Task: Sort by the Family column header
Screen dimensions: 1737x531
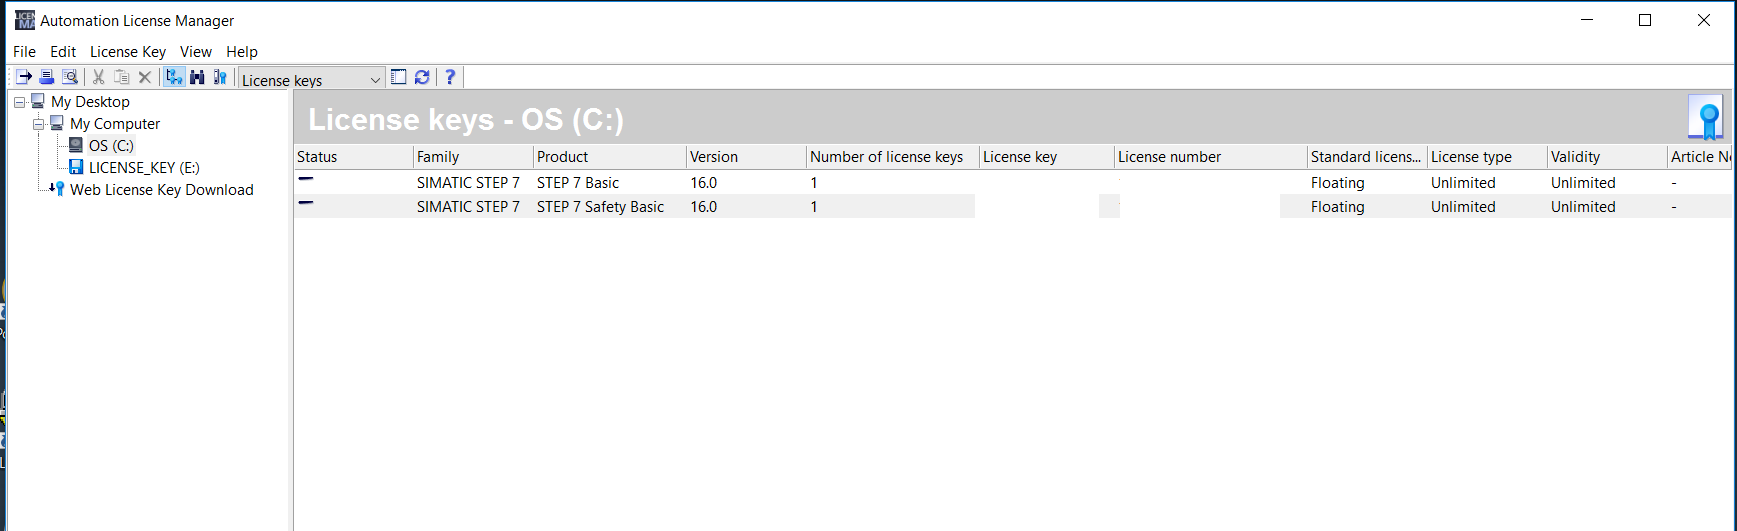Action: [x=473, y=156]
